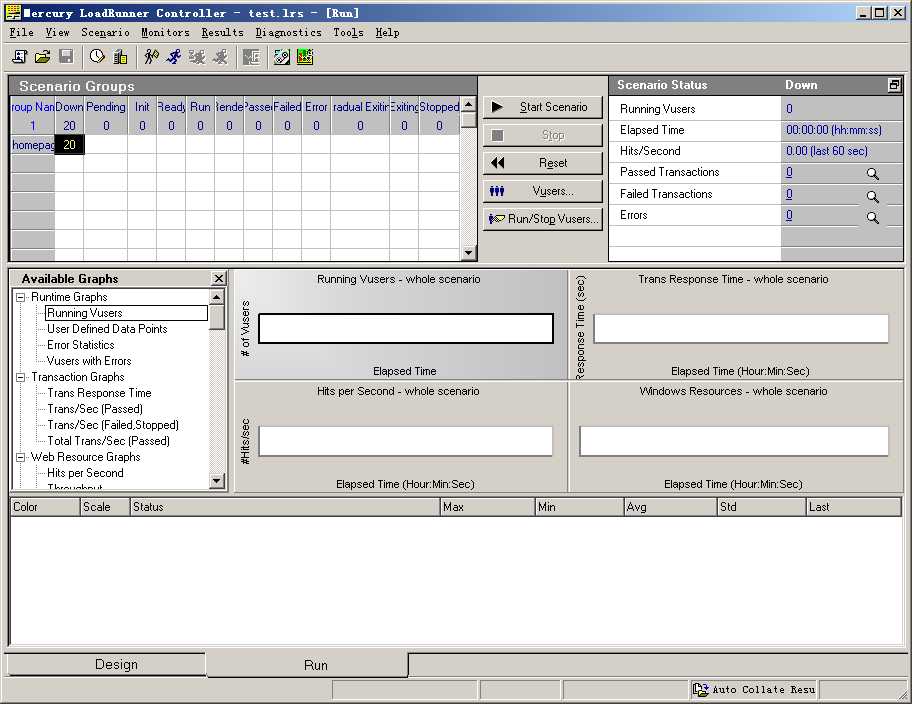Click the Initialize Vusers flag runner icon

click(151, 56)
